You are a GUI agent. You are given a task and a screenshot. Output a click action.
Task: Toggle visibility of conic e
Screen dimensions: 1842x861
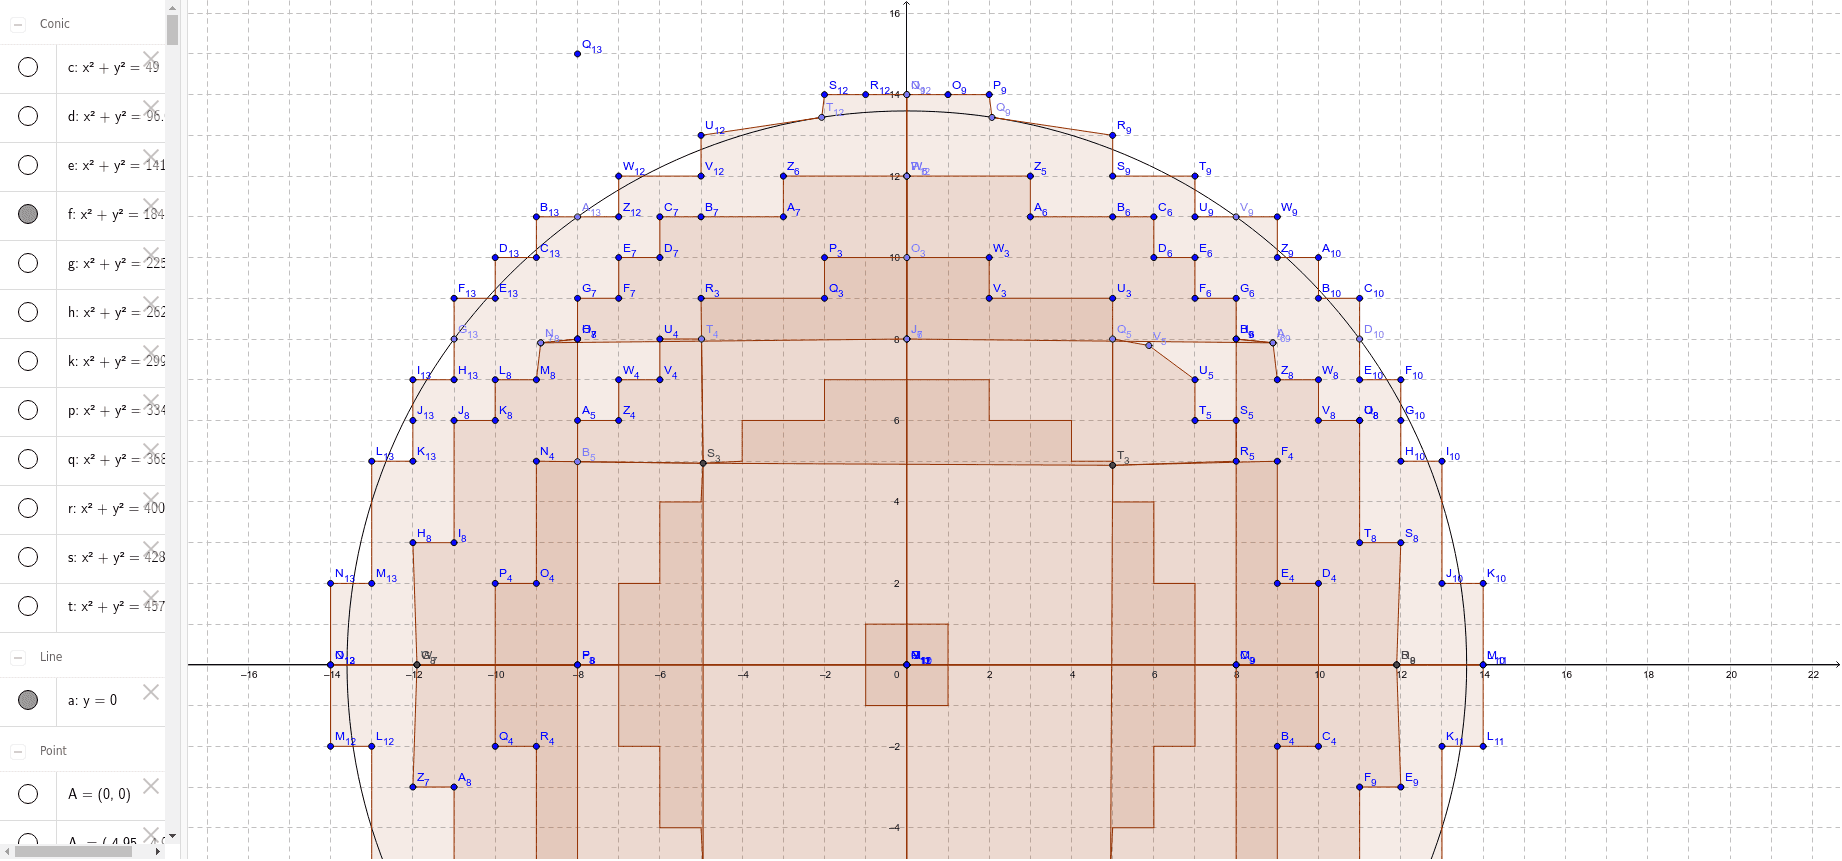(28, 165)
